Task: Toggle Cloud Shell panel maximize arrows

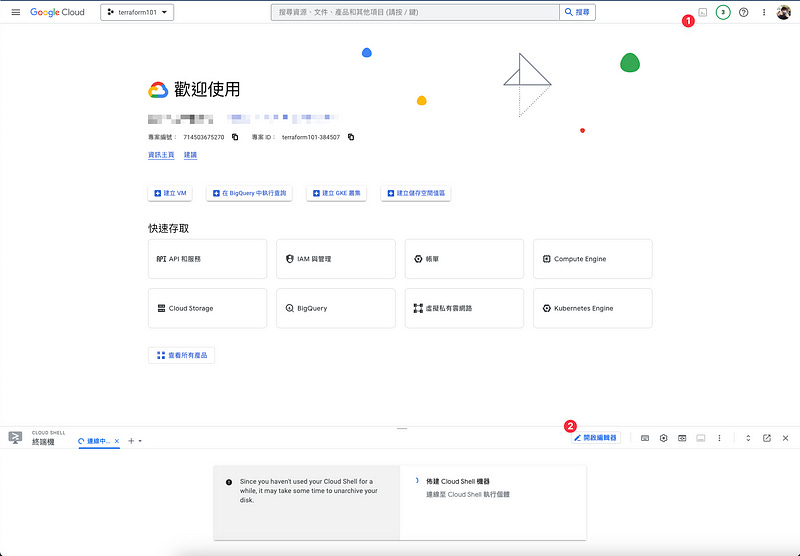Action: point(748,438)
